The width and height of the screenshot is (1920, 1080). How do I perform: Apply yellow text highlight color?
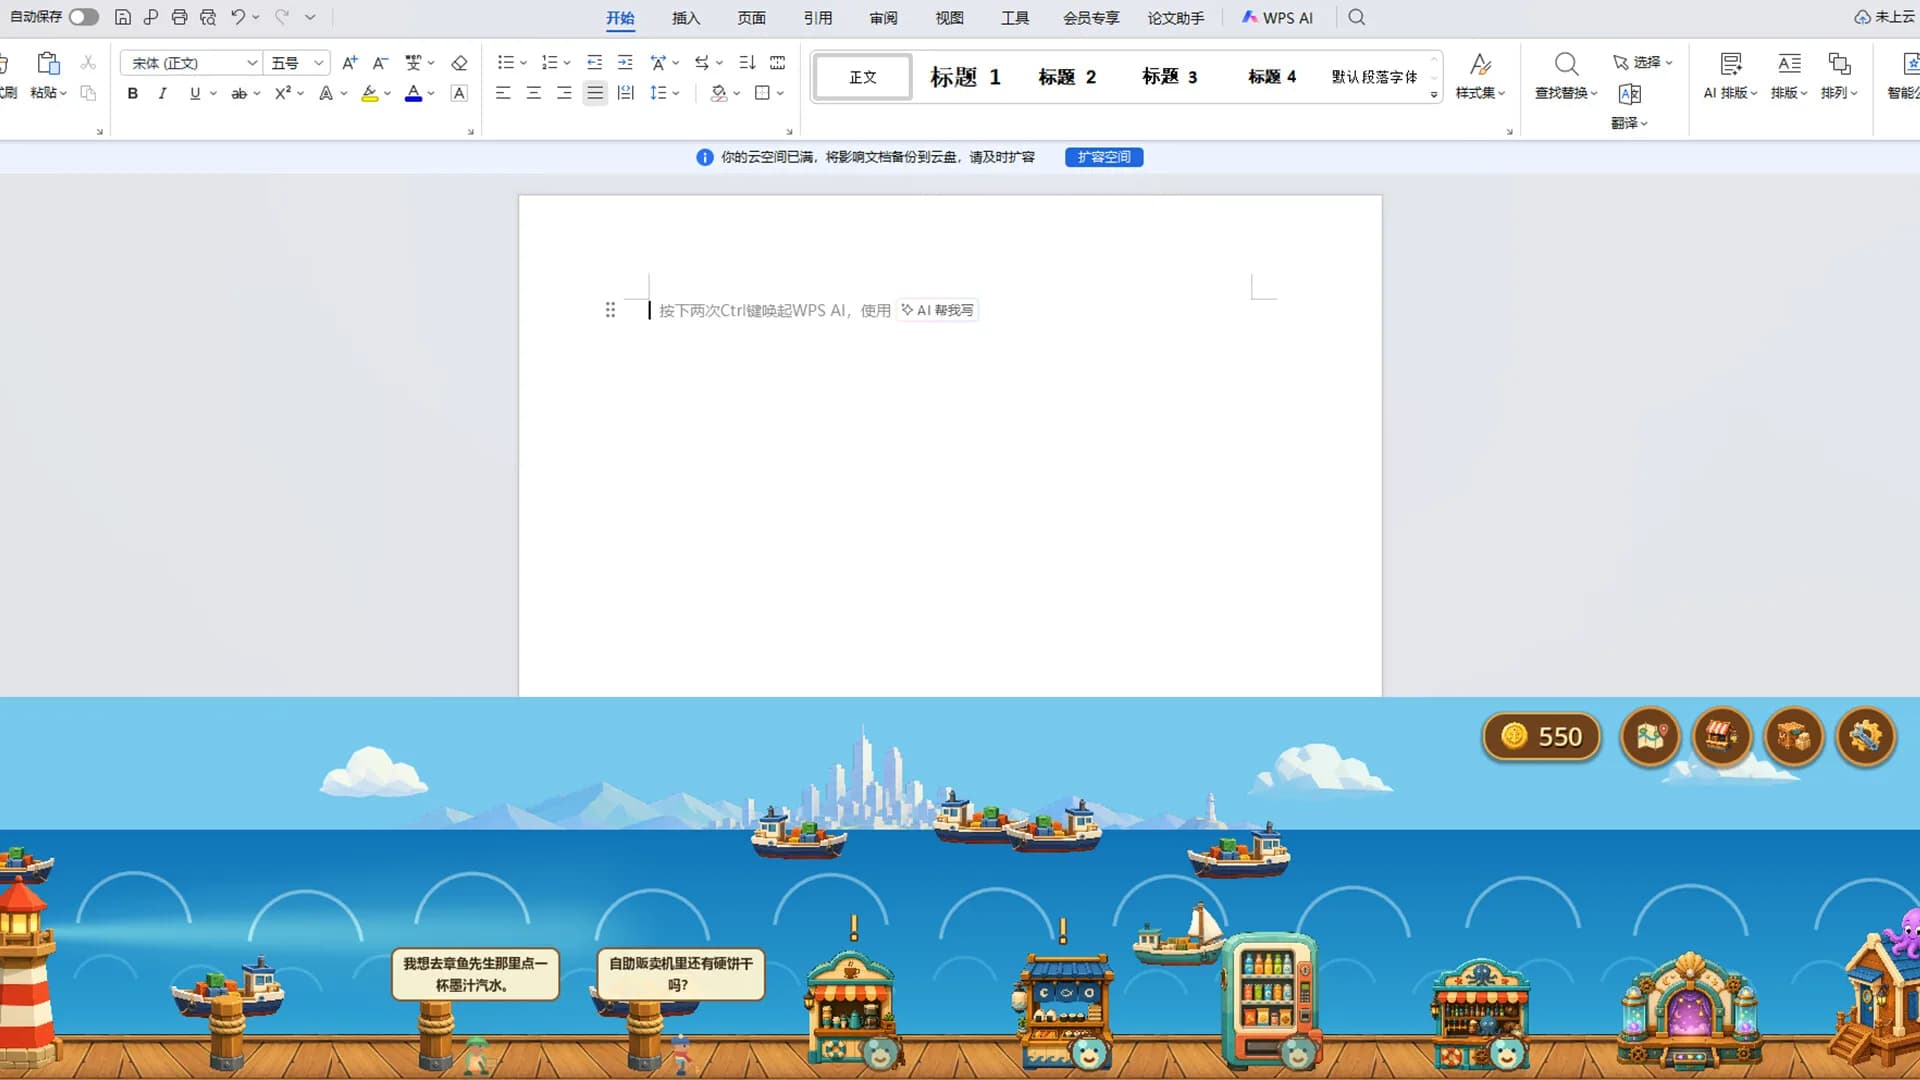(x=370, y=93)
